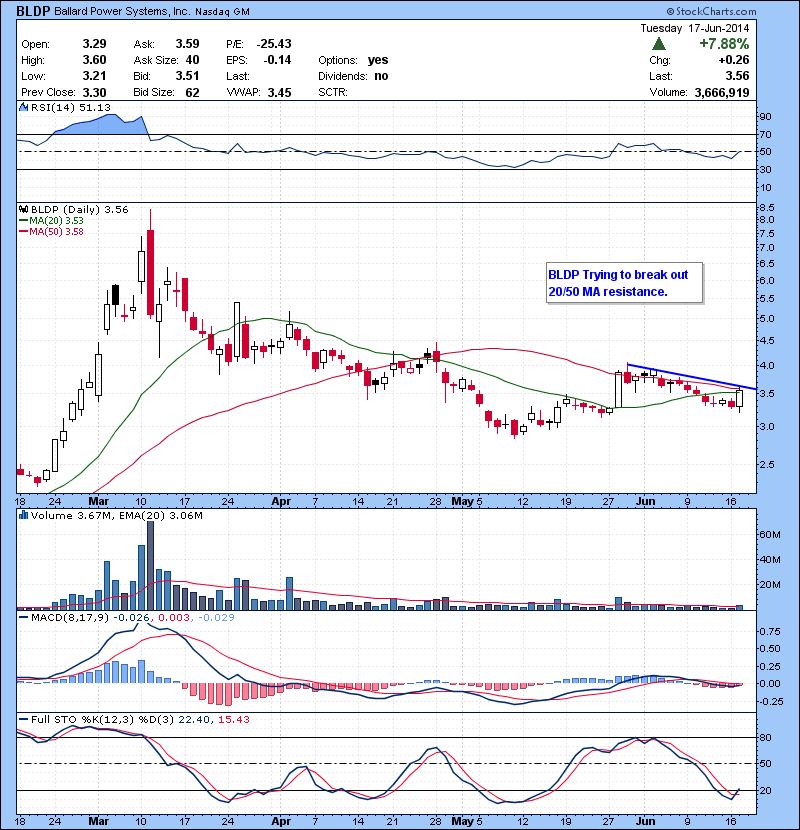
Task: Click the MACD histogram value -0.029
Action: pyautogui.click(x=216, y=617)
